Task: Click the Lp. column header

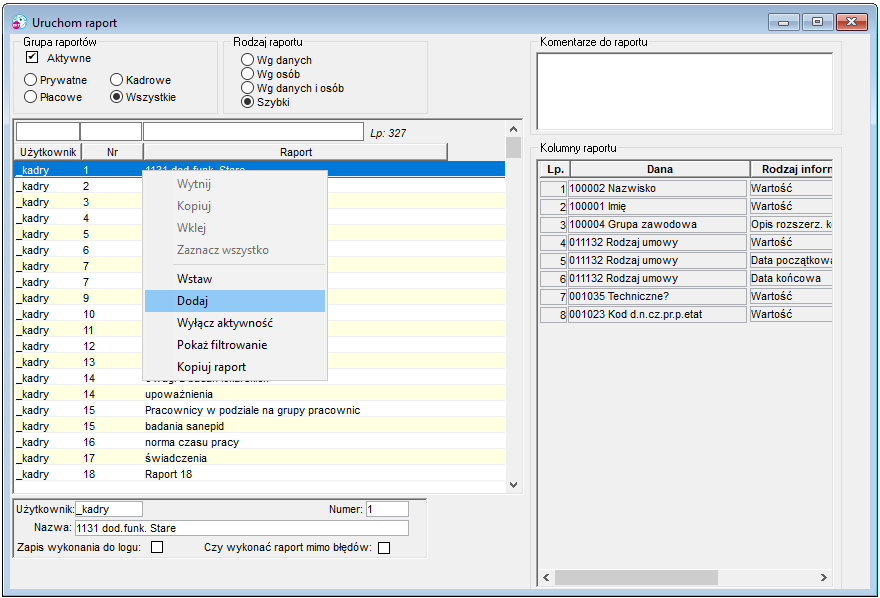Action: tap(555, 169)
